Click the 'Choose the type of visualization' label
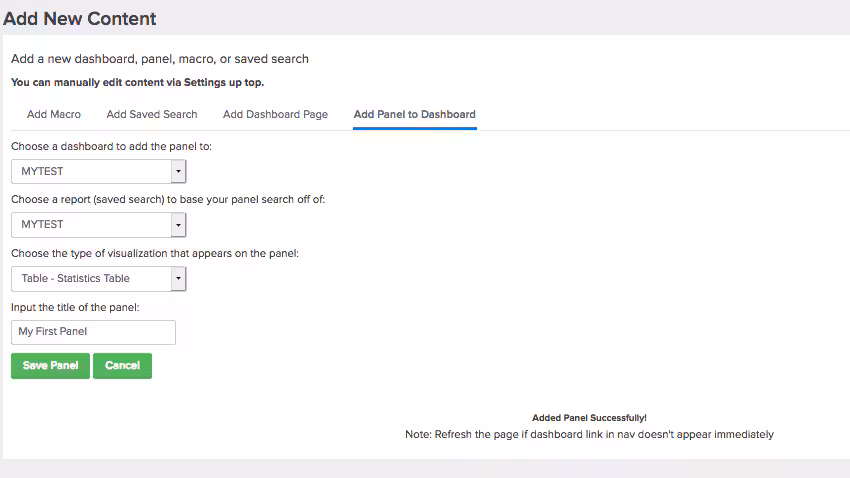 pyautogui.click(x=155, y=253)
